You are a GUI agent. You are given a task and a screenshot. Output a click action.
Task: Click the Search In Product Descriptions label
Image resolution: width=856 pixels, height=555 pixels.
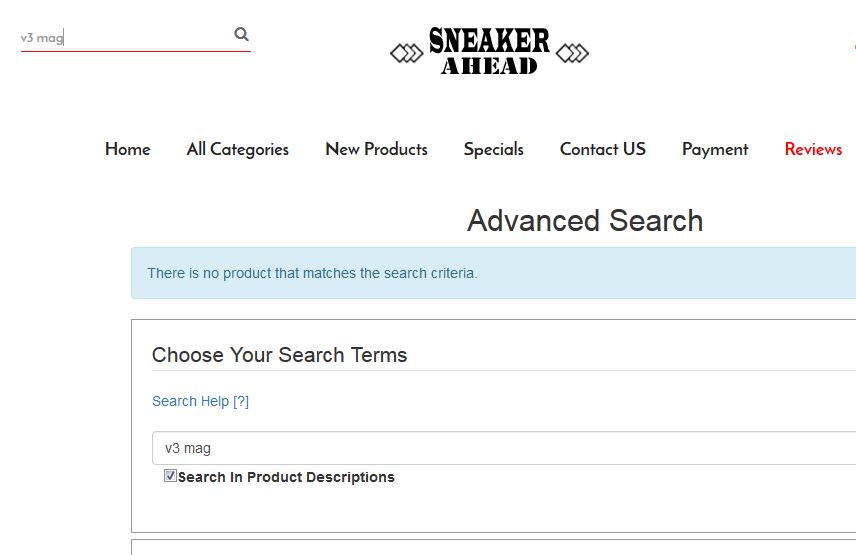coord(286,477)
